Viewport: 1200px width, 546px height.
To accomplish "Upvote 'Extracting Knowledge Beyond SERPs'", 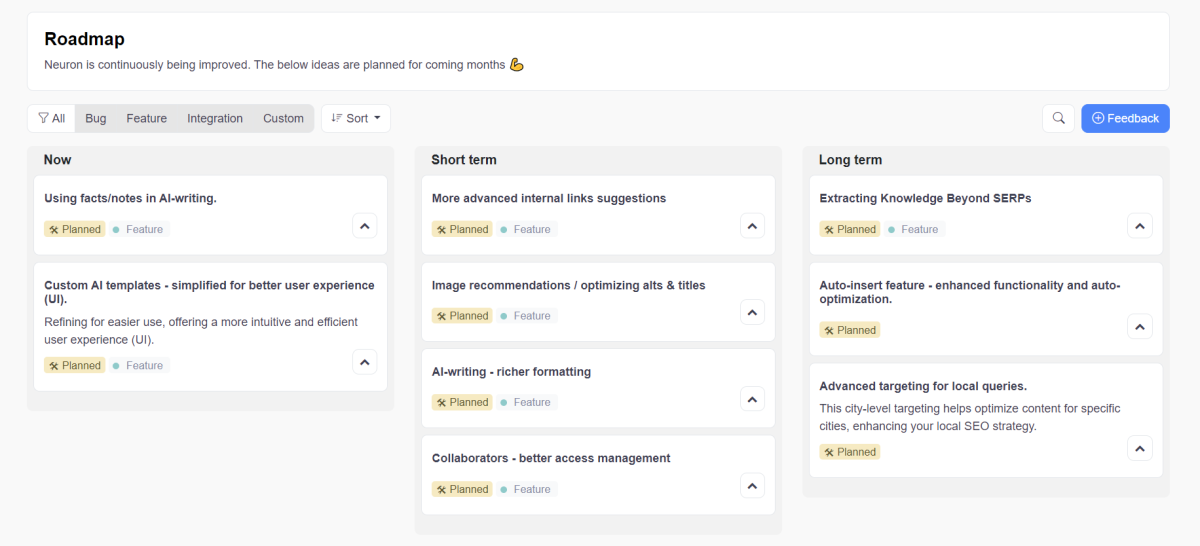I will [1139, 226].
